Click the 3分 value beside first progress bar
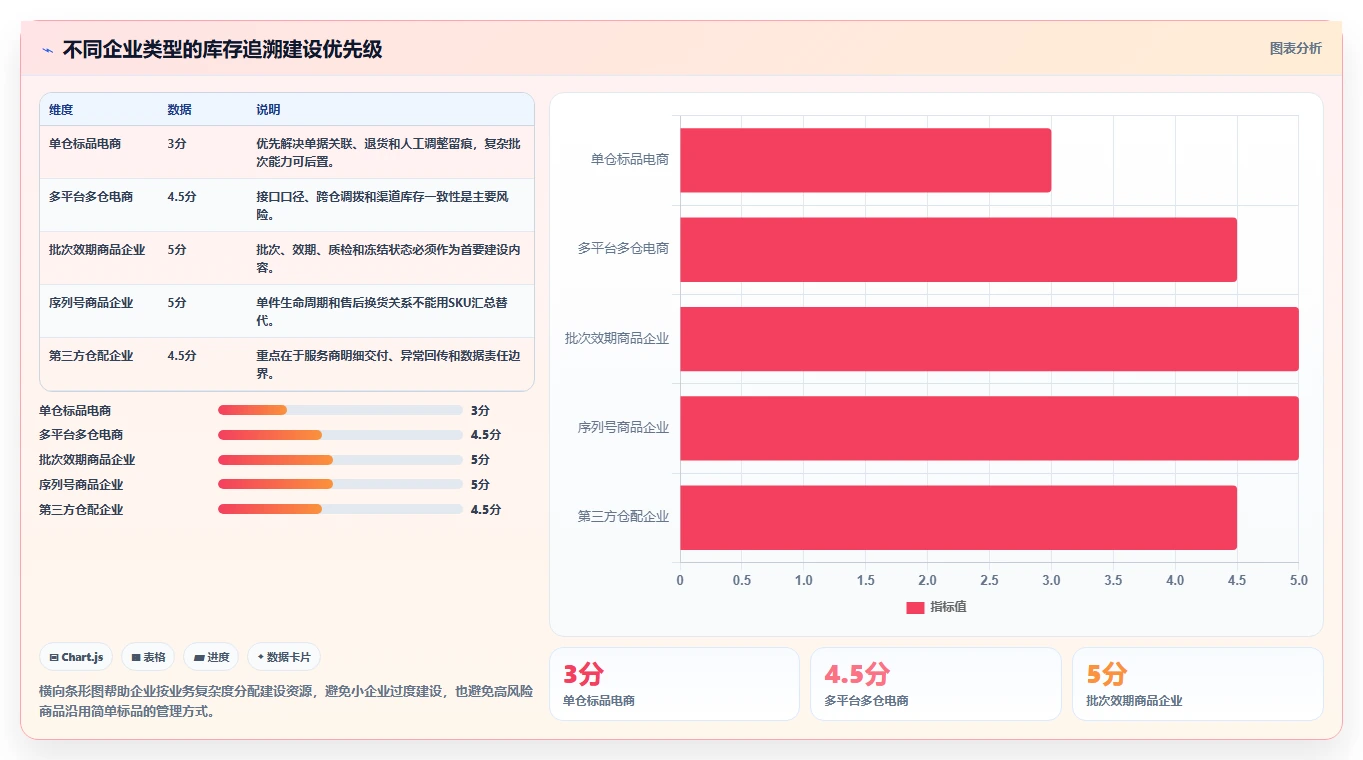The width and height of the screenshot is (1363, 760). 480,410
